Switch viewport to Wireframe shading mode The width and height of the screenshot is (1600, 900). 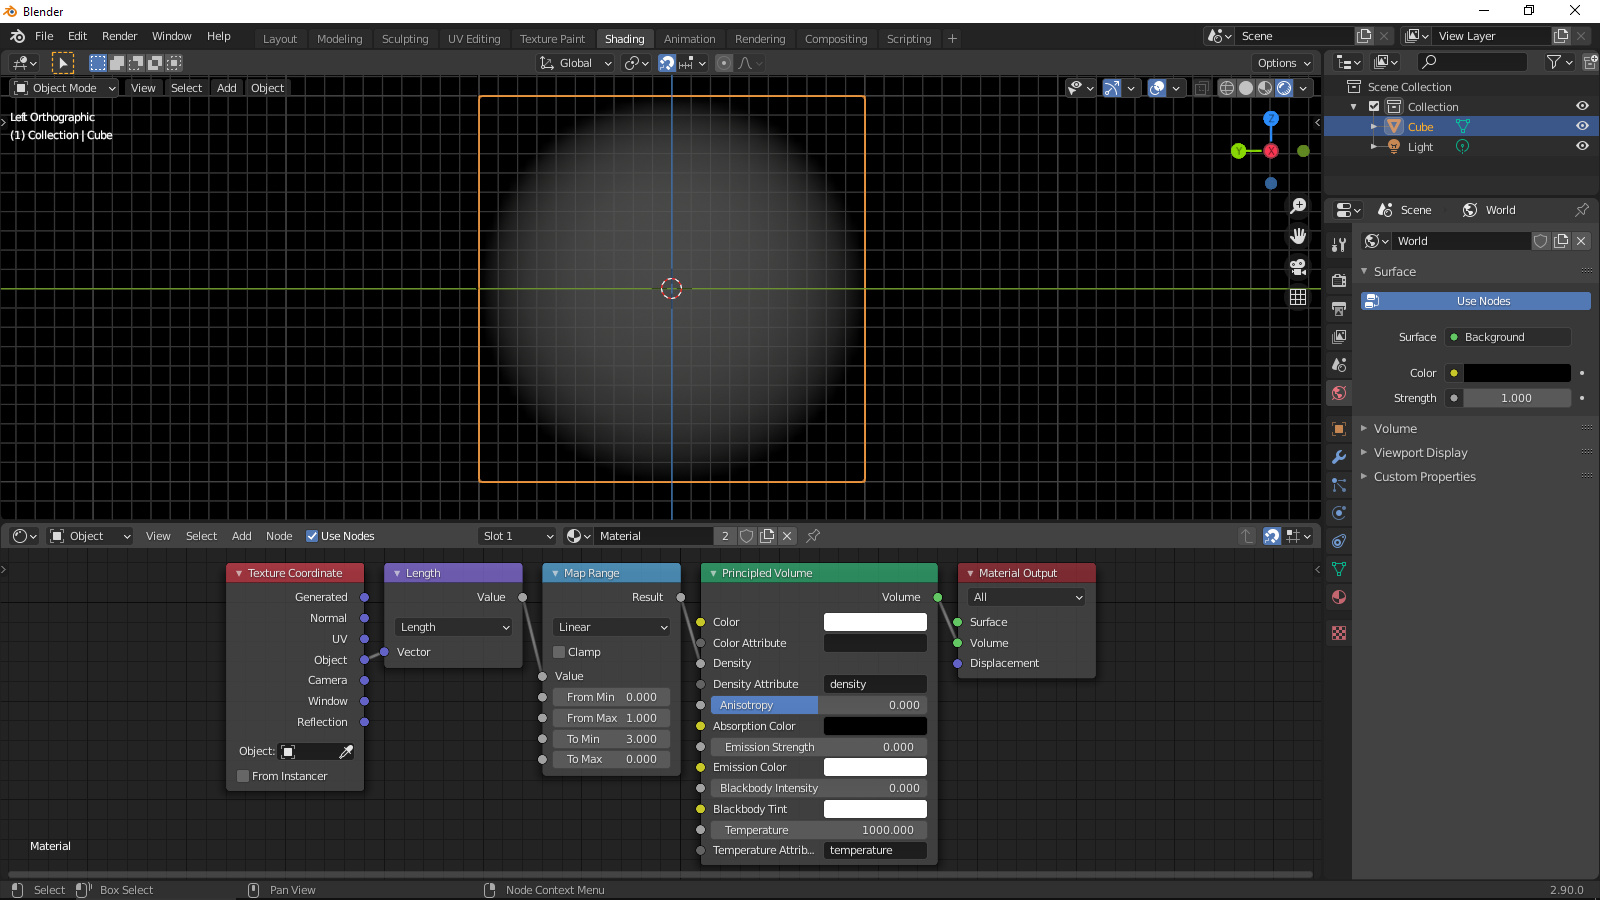(1226, 87)
